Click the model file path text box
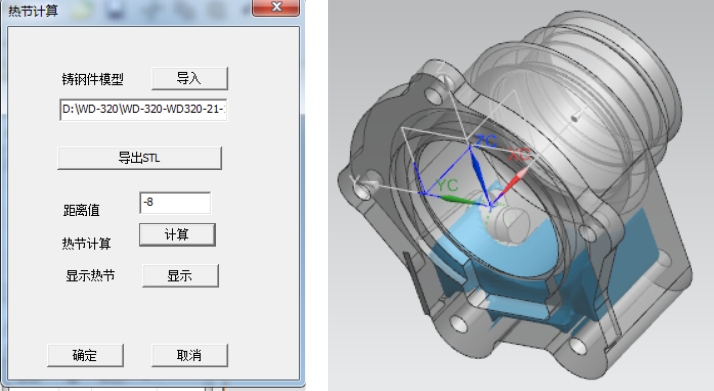Screen dimensions: 714x391 pos(143,109)
